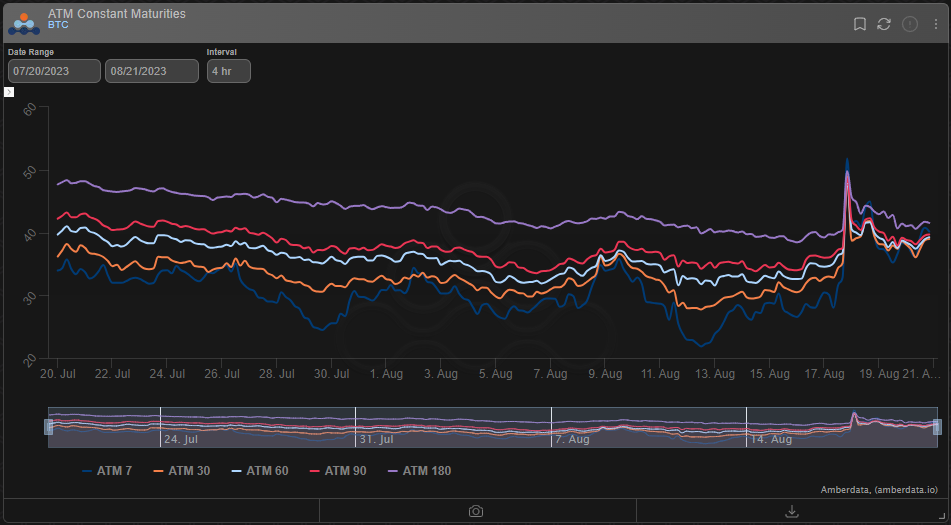Expand the side panel arrow
The image size is (951, 525).
pyautogui.click(x=9, y=92)
